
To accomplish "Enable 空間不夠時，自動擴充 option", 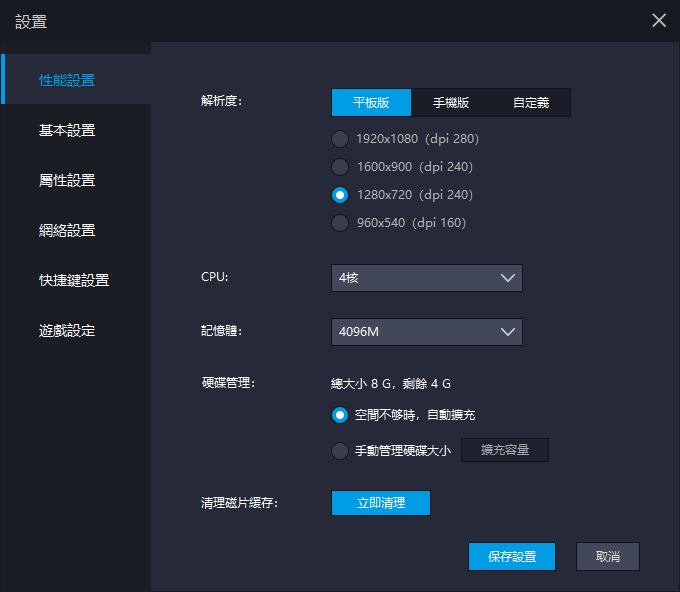I will click(340, 414).
